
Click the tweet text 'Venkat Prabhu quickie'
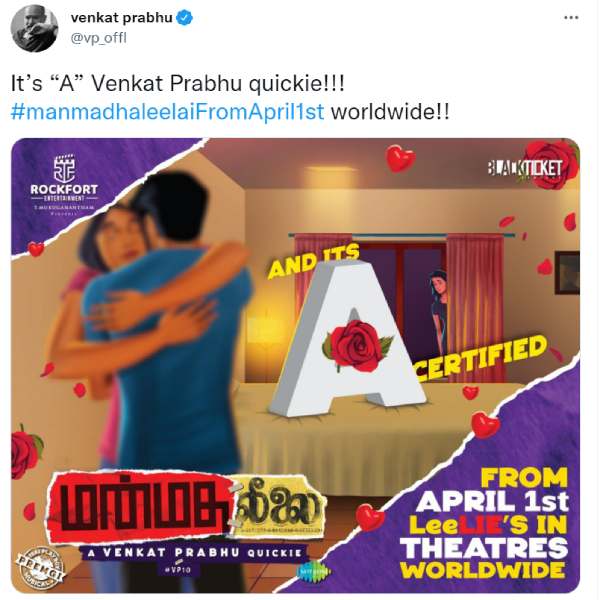click(212, 83)
